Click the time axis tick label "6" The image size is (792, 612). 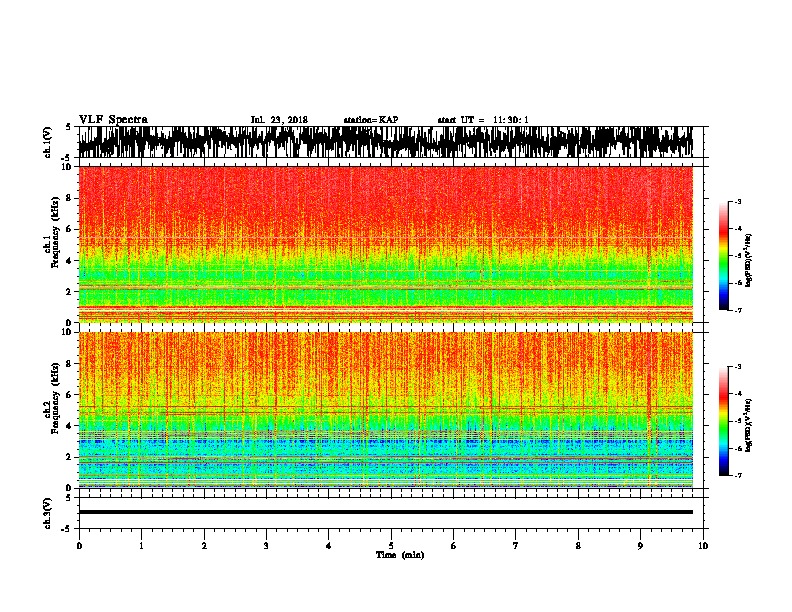click(454, 545)
